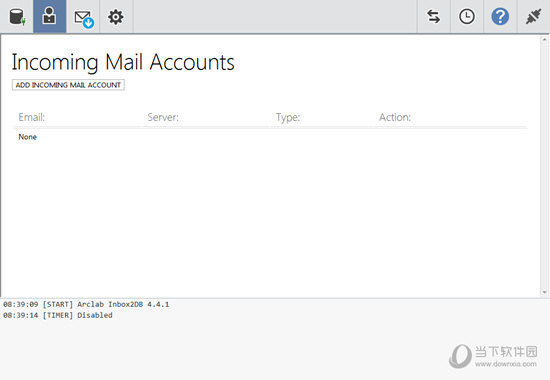Click the Incoming Mail Accounts heading

123,62
